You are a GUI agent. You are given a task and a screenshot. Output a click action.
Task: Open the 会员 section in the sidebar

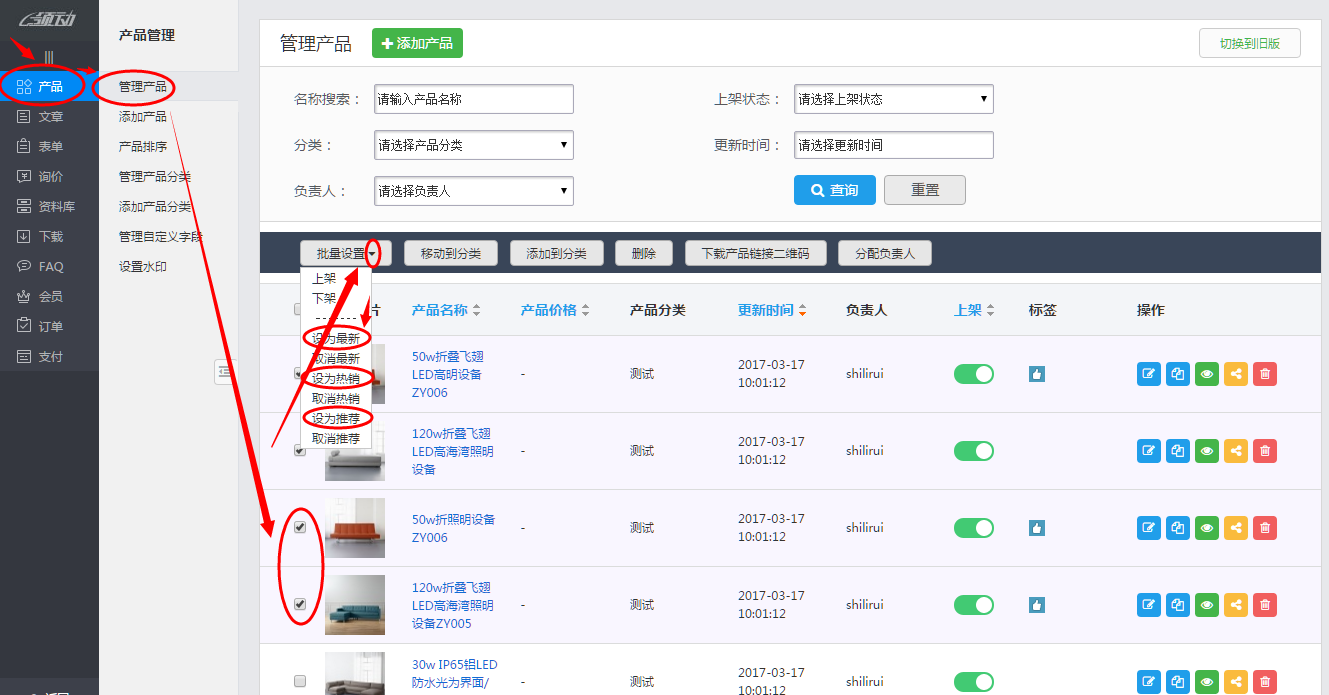pyautogui.click(x=46, y=296)
